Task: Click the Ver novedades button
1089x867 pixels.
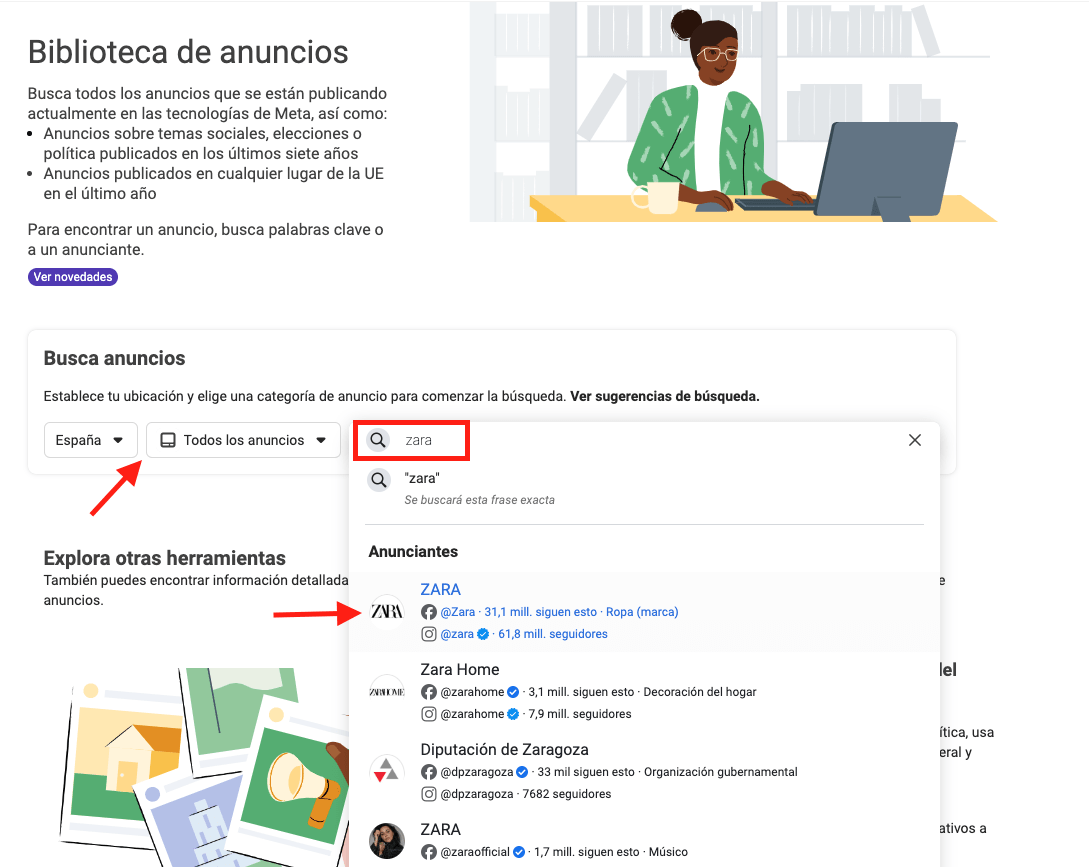Action: click(73, 276)
